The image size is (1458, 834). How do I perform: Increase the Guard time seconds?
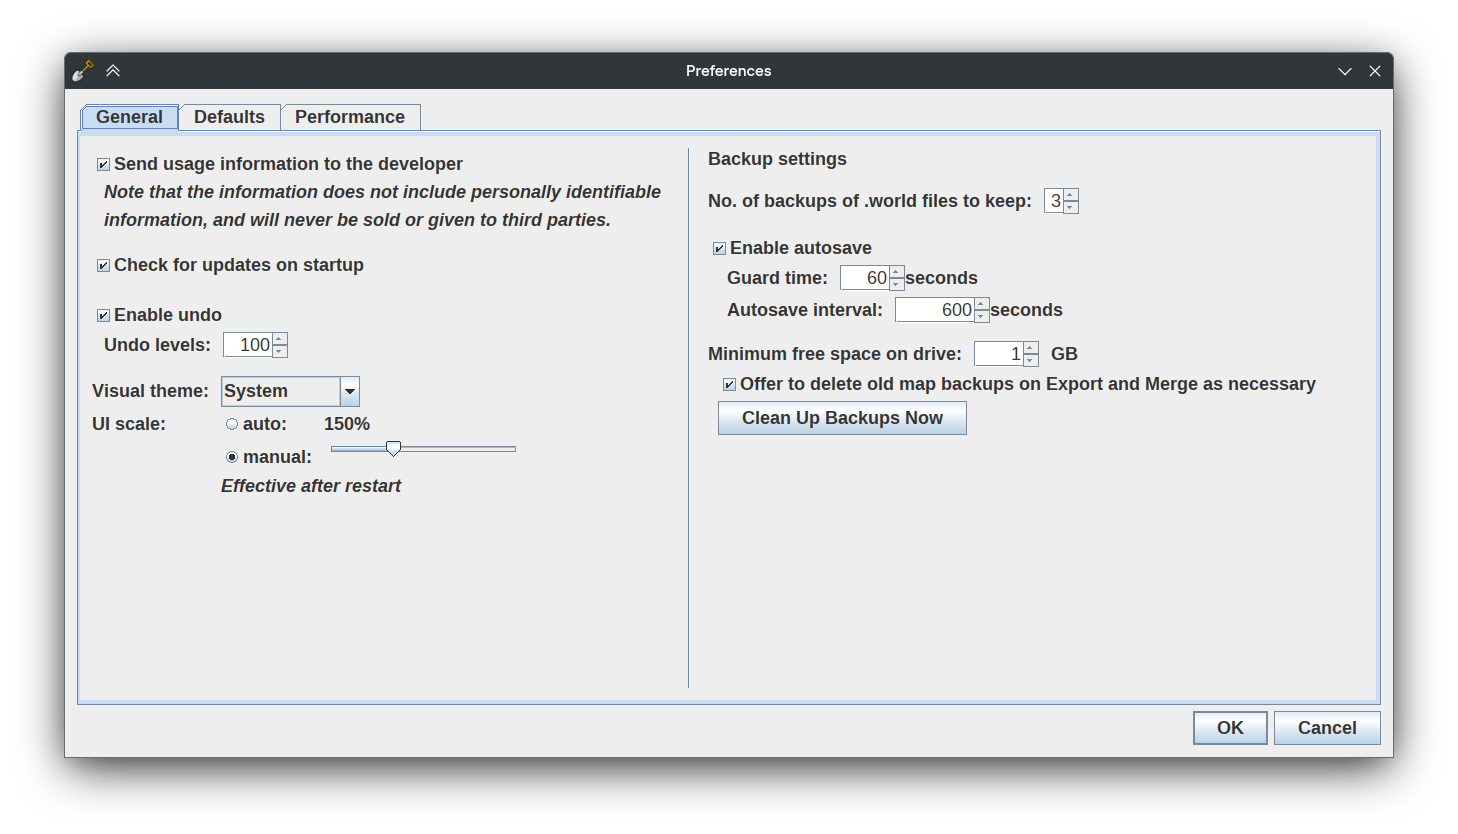click(897, 272)
